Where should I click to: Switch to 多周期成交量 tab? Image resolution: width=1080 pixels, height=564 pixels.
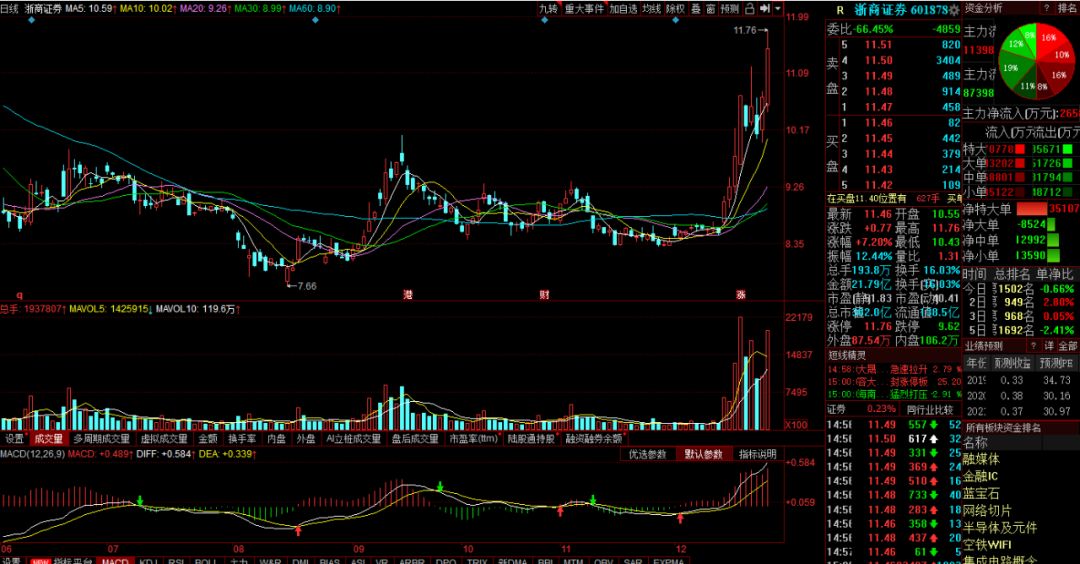[101, 439]
